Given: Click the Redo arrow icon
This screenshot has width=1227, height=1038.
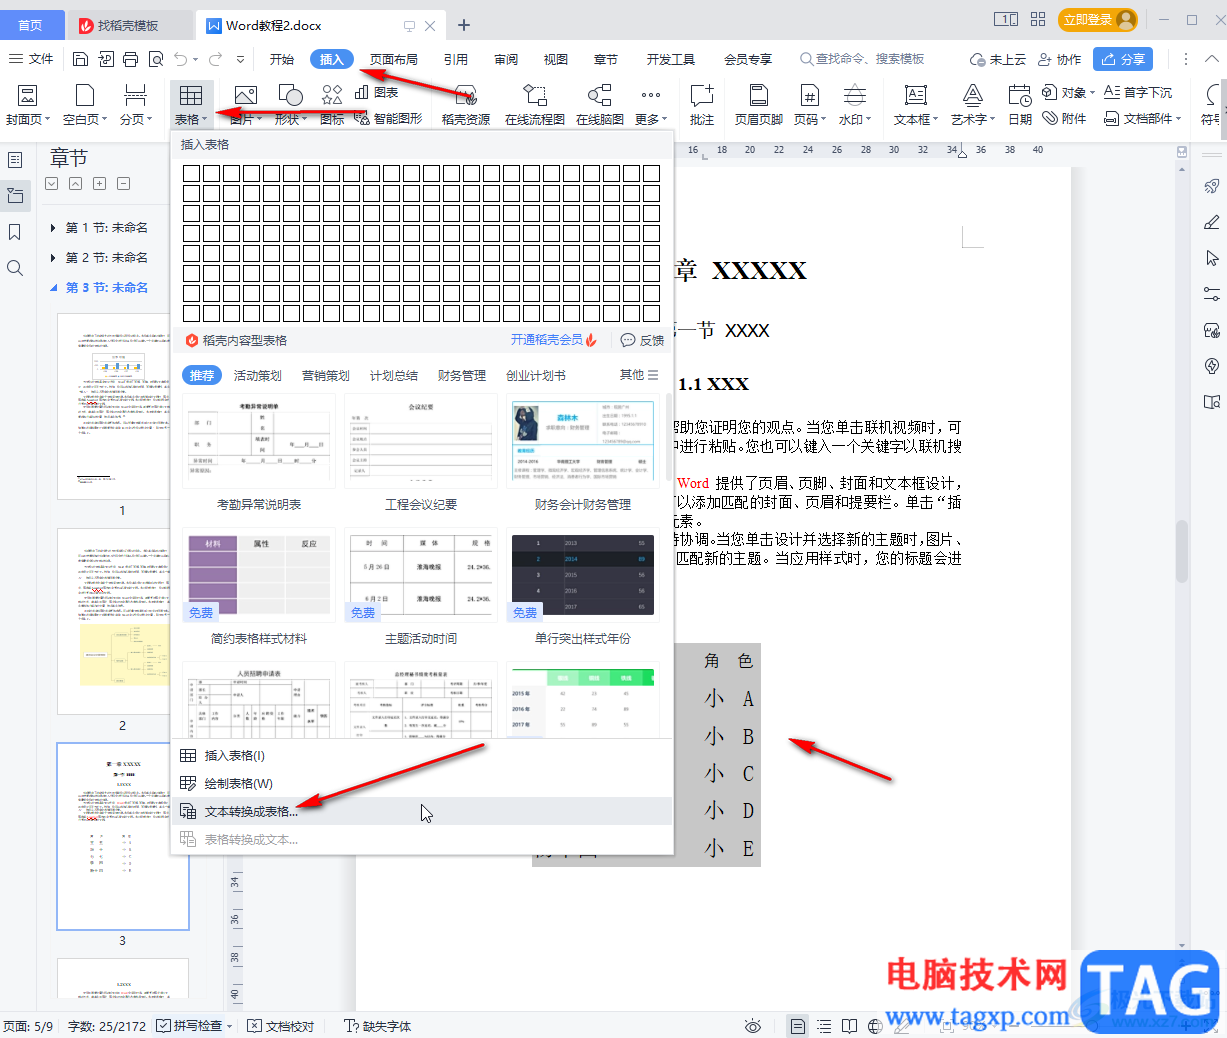Looking at the screenshot, I should coord(216,60).
